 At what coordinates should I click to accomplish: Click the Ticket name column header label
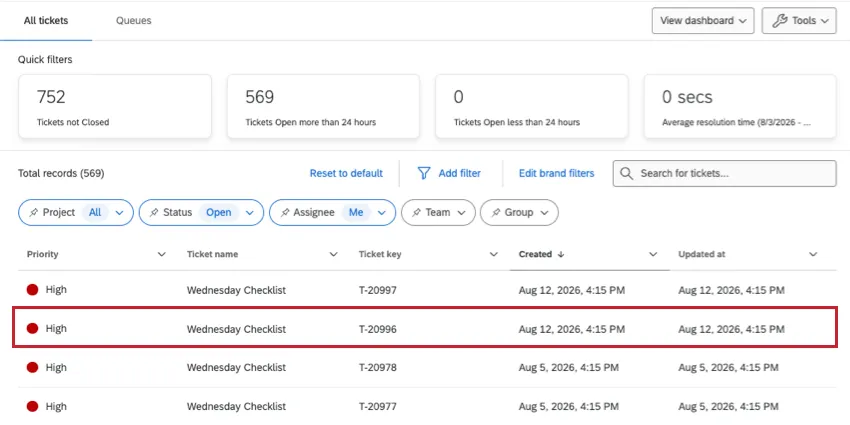(x=212, y=254)
